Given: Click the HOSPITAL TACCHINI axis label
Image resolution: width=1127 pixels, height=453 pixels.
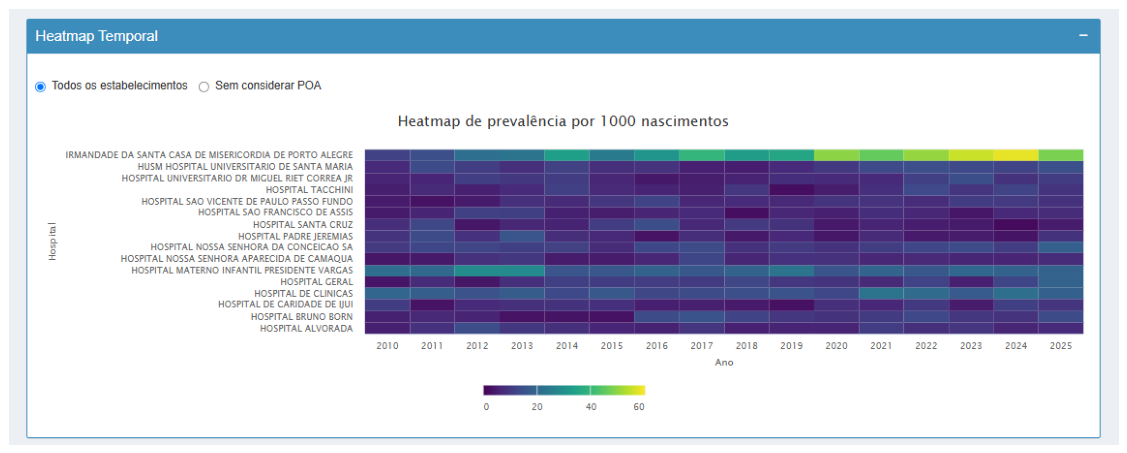Looking at the screenshot, I should coord(311,189).
